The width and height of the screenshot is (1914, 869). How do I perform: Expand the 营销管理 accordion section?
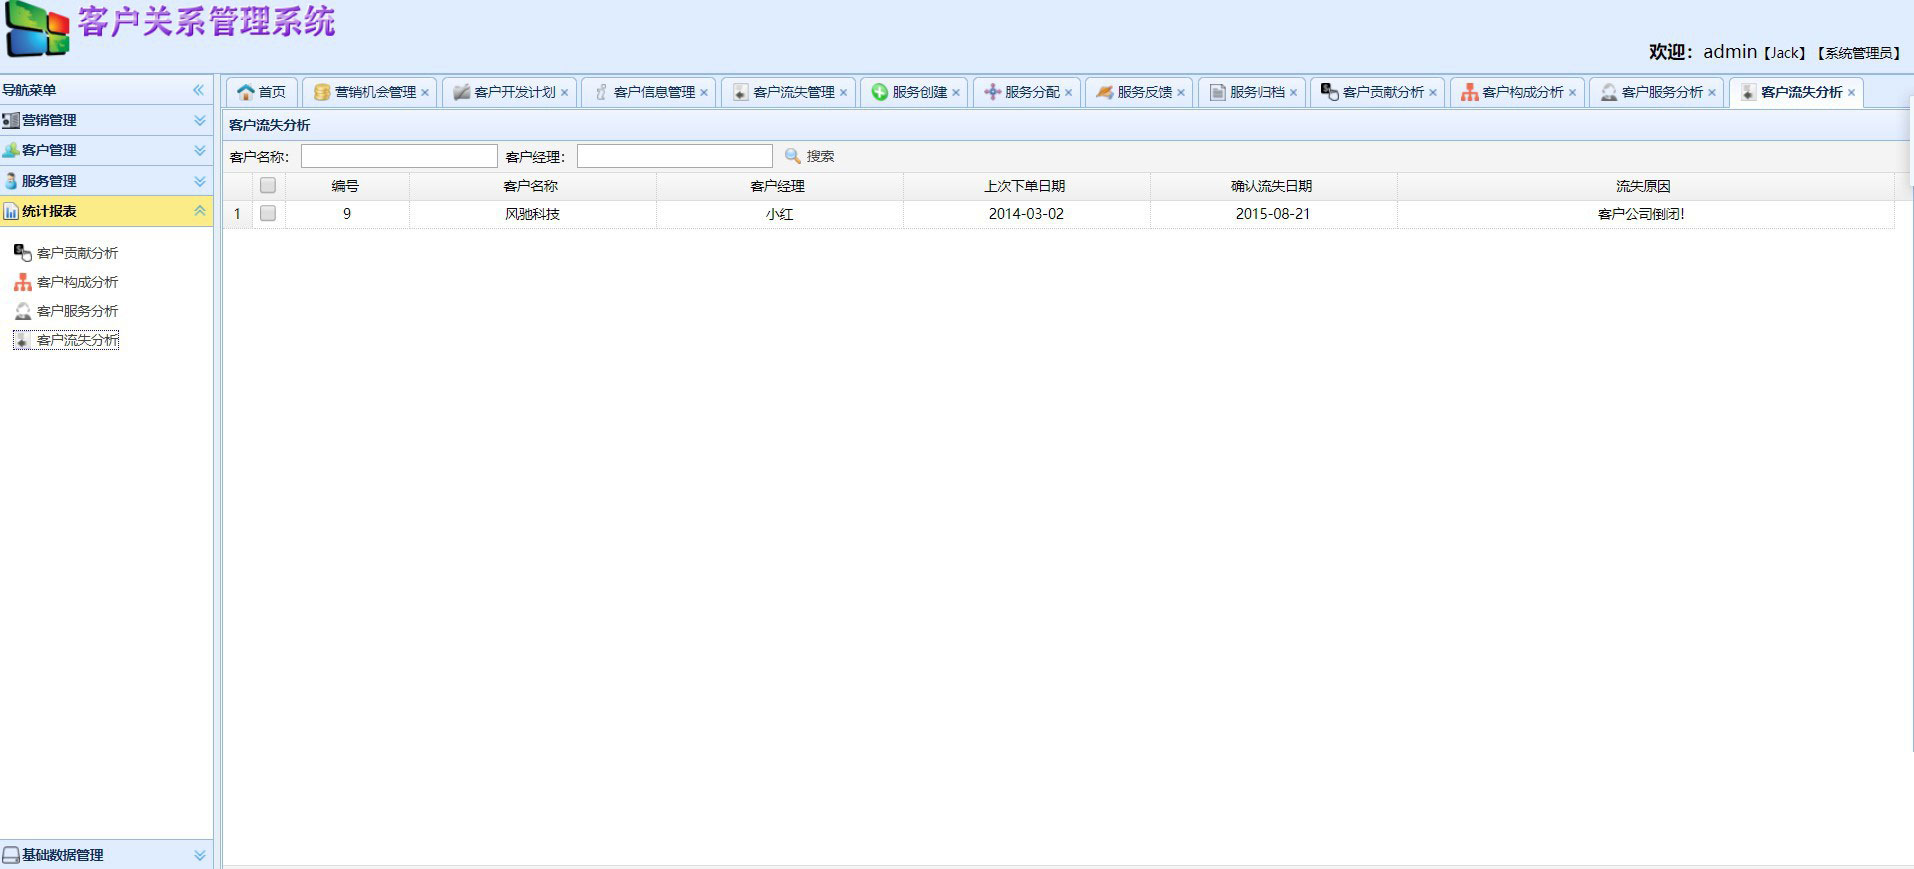pyautogui.click(x=199, y=120)
